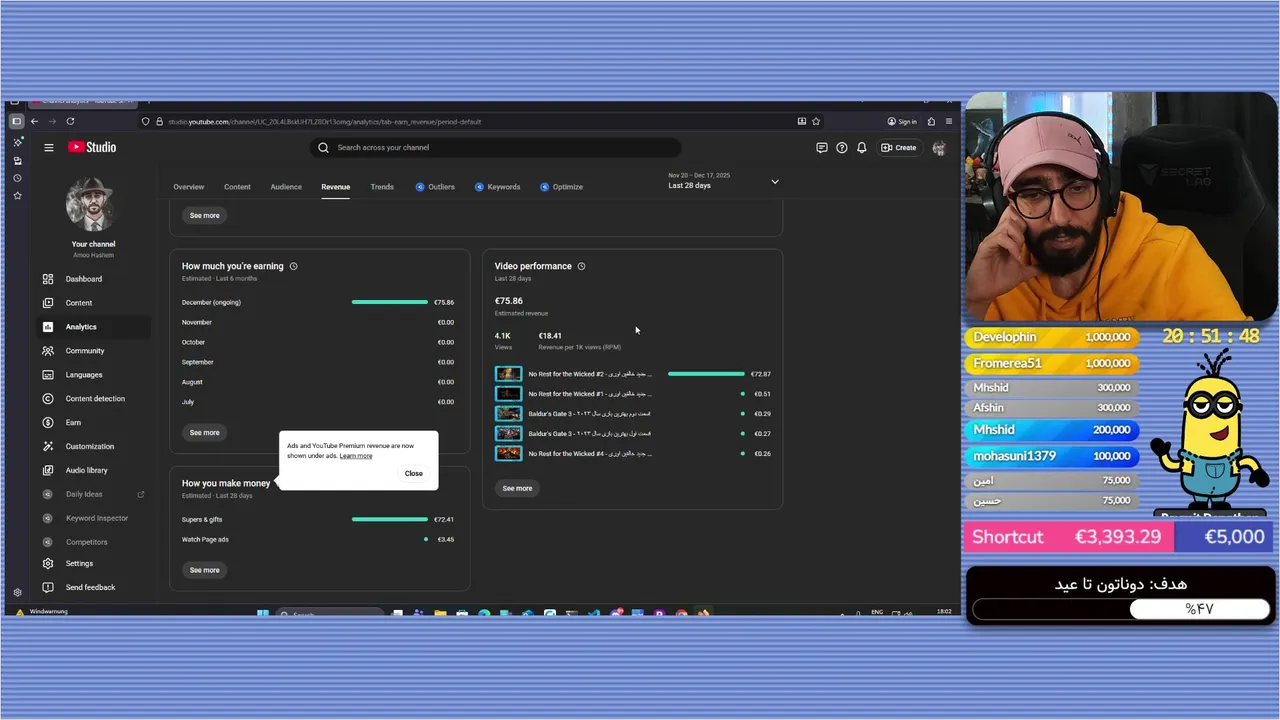Click info icon beside Video performance
This screenshot has height=720, width=1280.
coord(581,266)
